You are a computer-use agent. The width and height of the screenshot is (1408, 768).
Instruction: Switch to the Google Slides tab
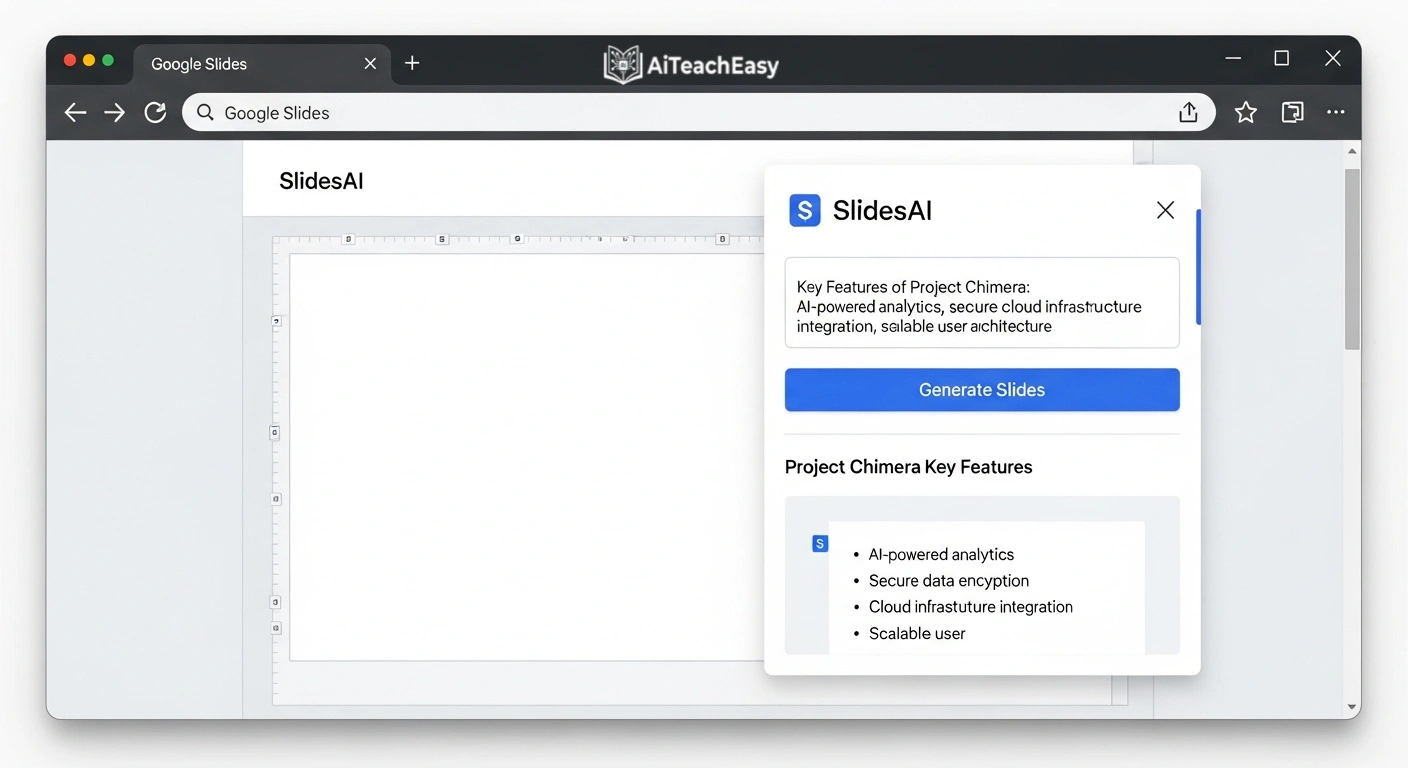(x=198, y=63)
